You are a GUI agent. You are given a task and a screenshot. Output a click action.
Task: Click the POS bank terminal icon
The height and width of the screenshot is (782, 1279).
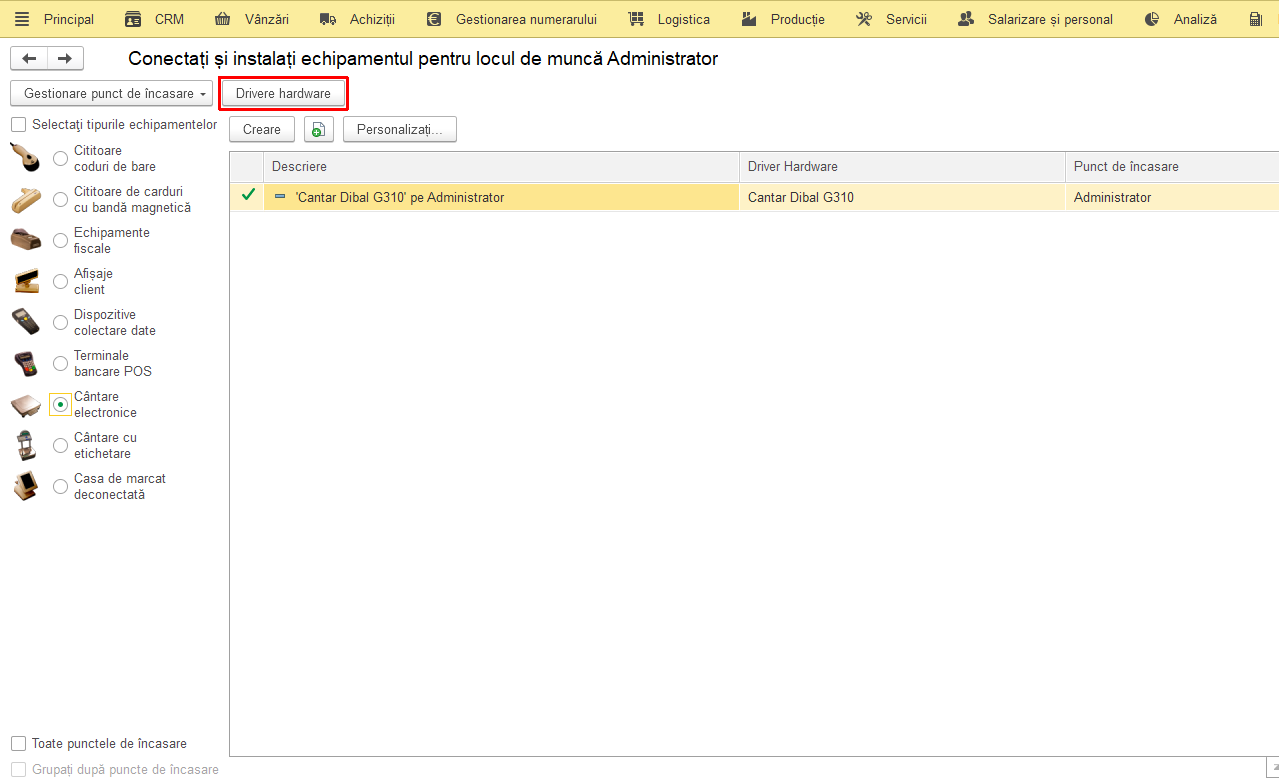coord(25,363)
